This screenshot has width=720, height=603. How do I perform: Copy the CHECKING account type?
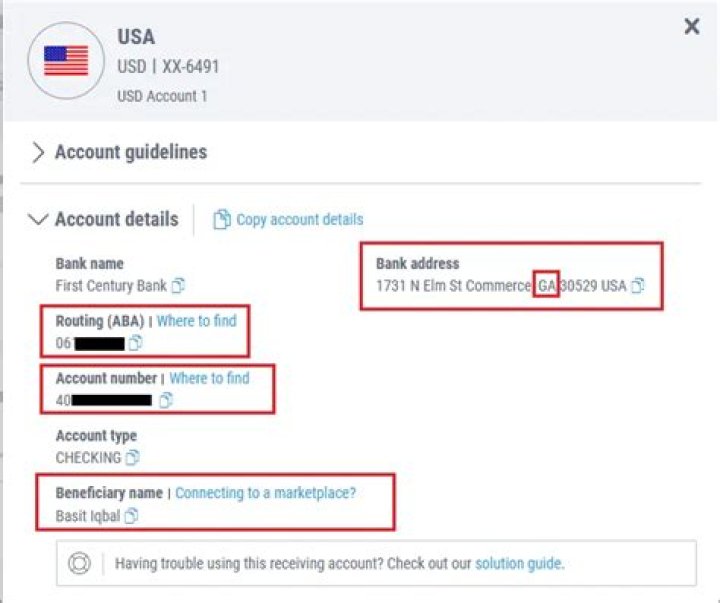coord(132,458)
